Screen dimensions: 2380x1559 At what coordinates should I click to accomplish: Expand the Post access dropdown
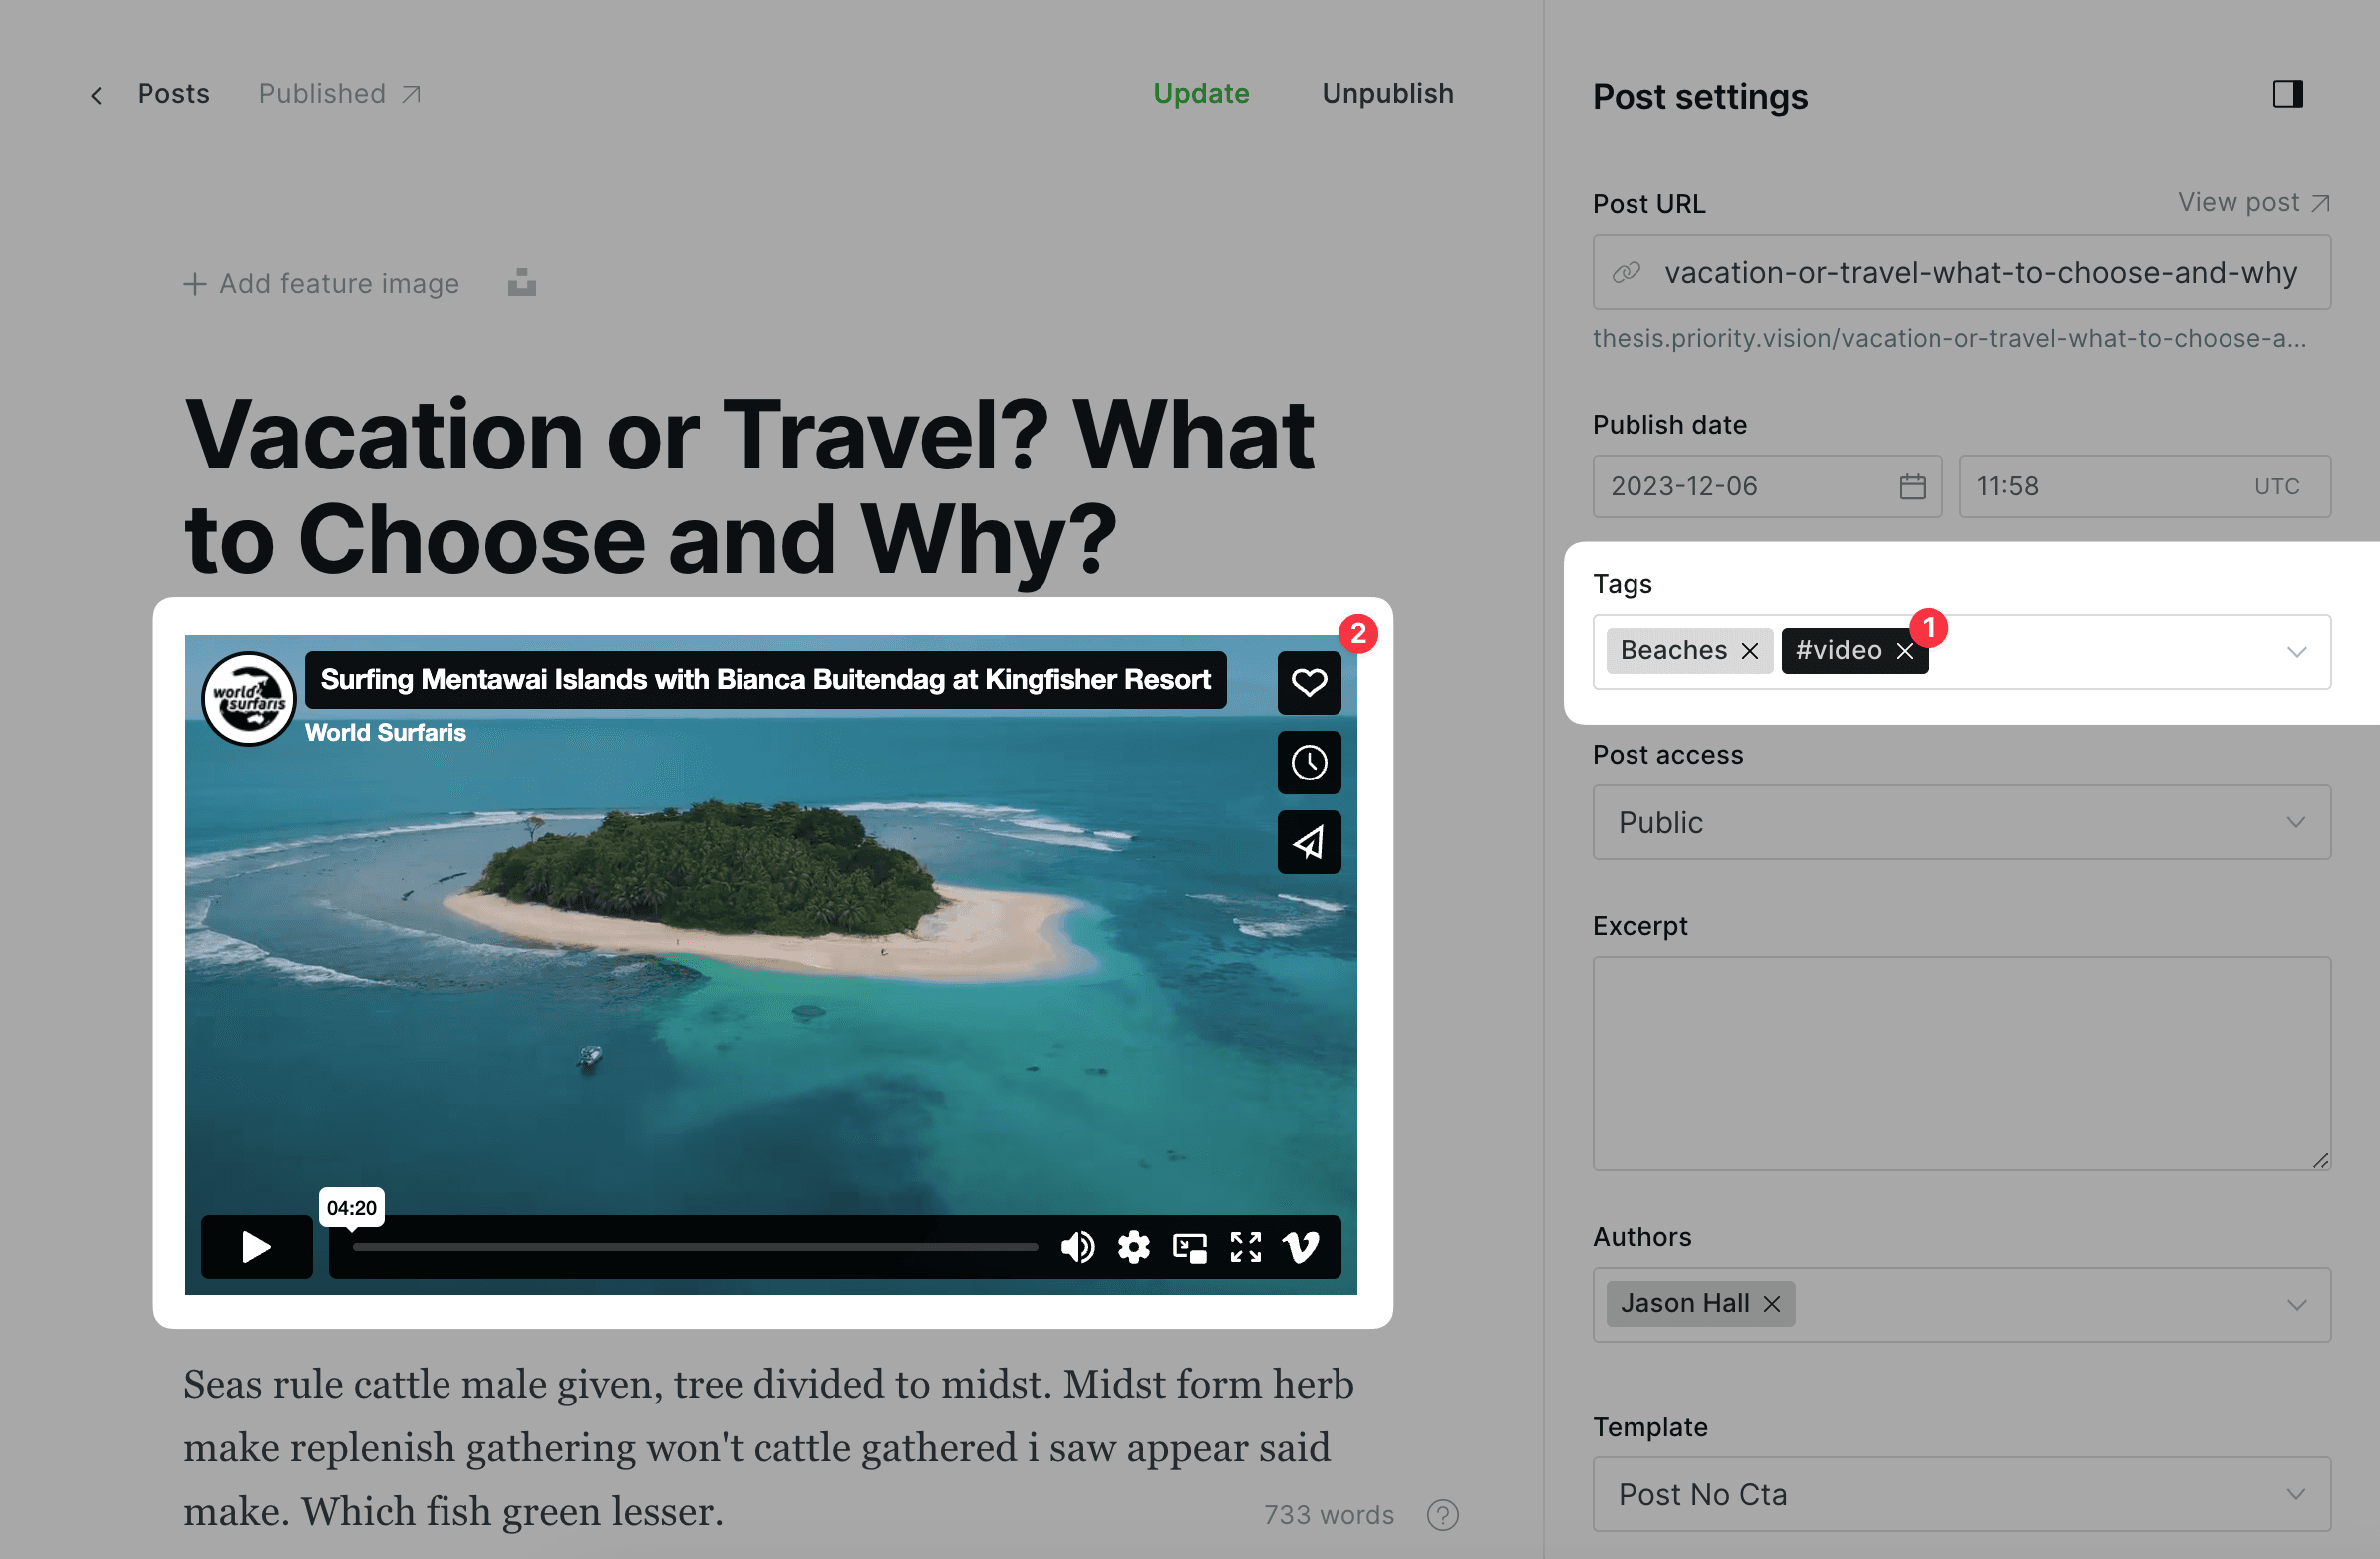click(1960, 821)
